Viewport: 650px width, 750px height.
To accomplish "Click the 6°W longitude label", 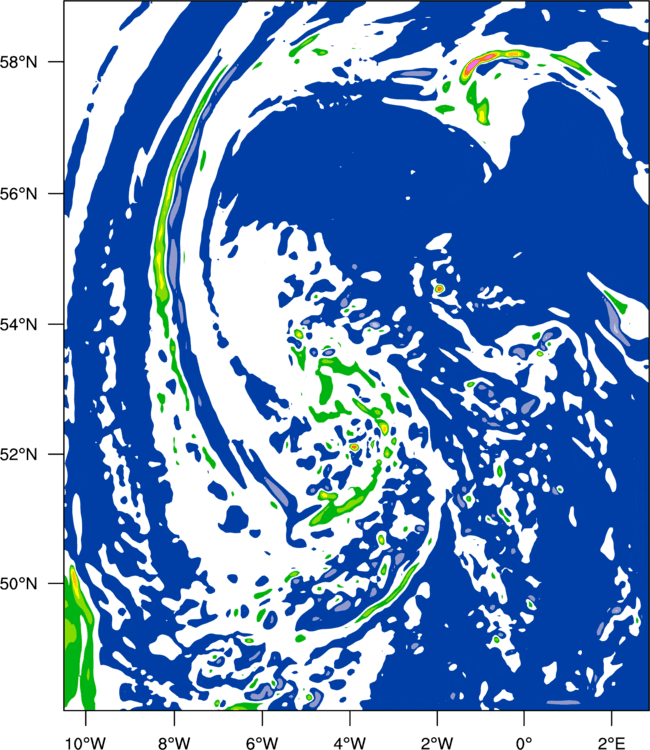I will pyautogui.click(x=262, y=743).
